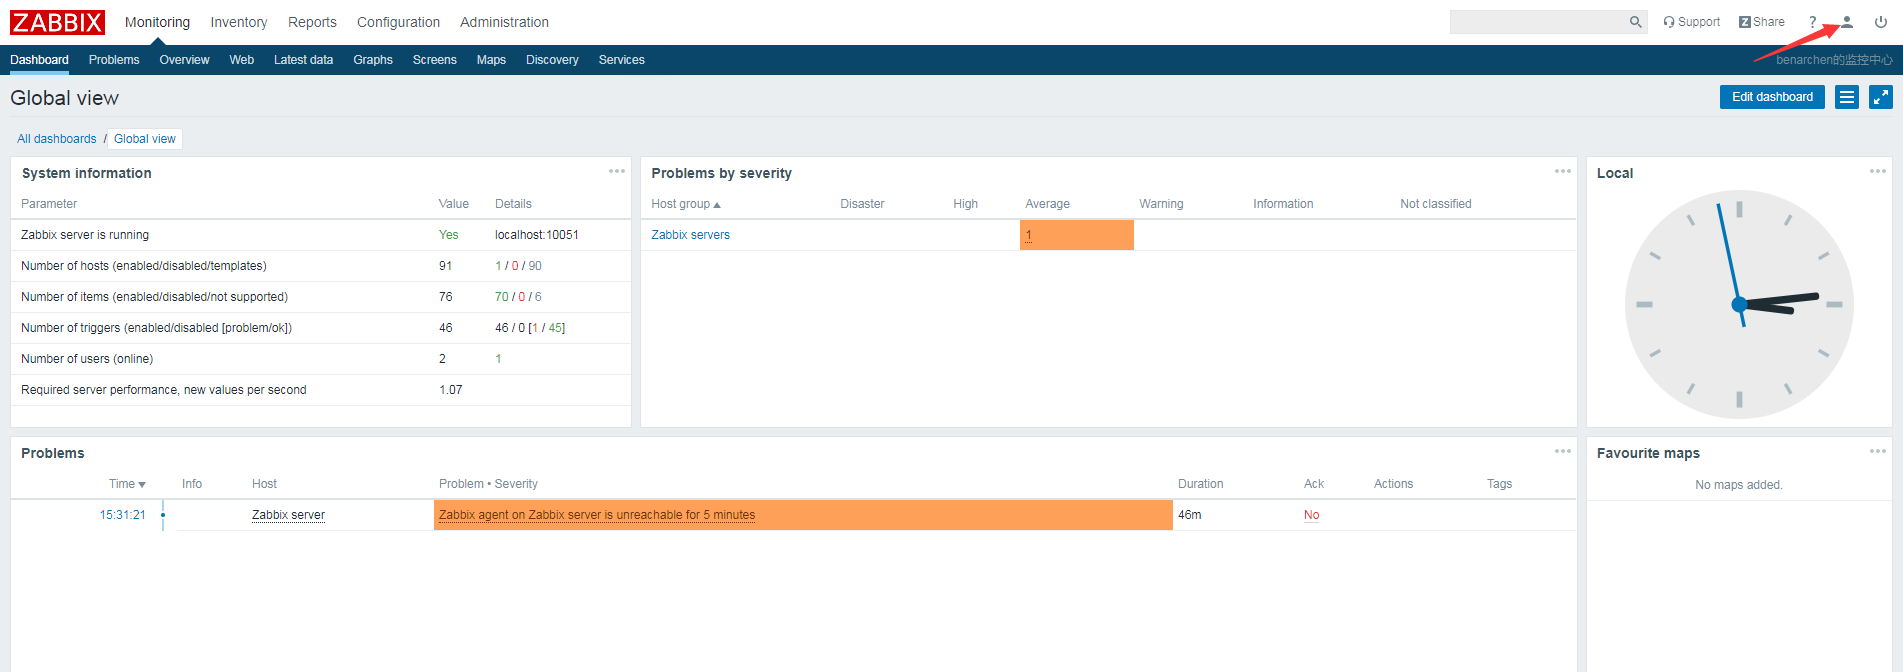The image size is (1903, 672).
Task: Open the user profile icon
Action: pyautogui.click(x=1847, y=22)
